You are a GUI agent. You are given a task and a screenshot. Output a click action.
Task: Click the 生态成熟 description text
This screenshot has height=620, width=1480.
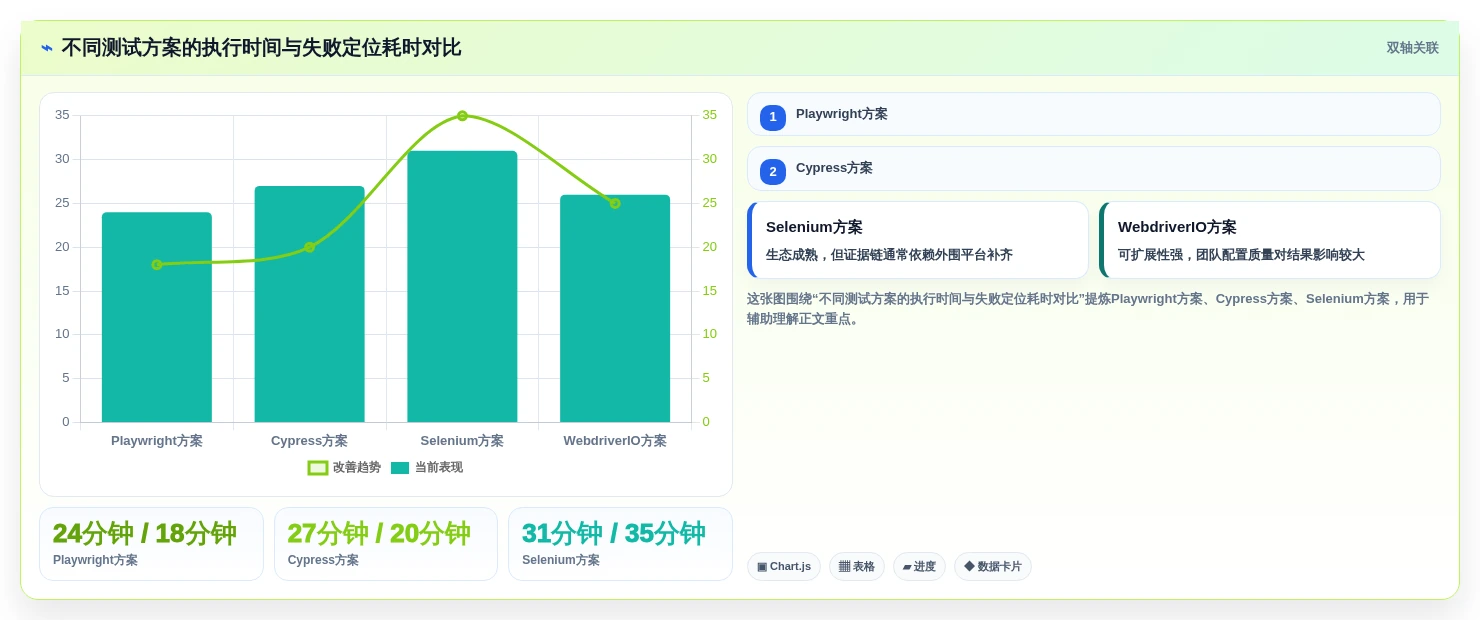coord(889,255)
